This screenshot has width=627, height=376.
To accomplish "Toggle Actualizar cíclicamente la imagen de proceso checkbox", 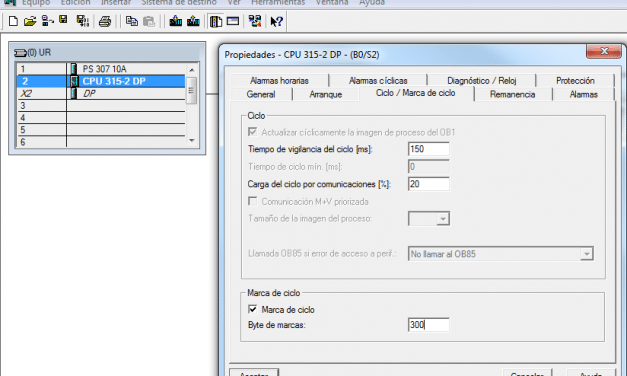I will click(x=252, y=132).
